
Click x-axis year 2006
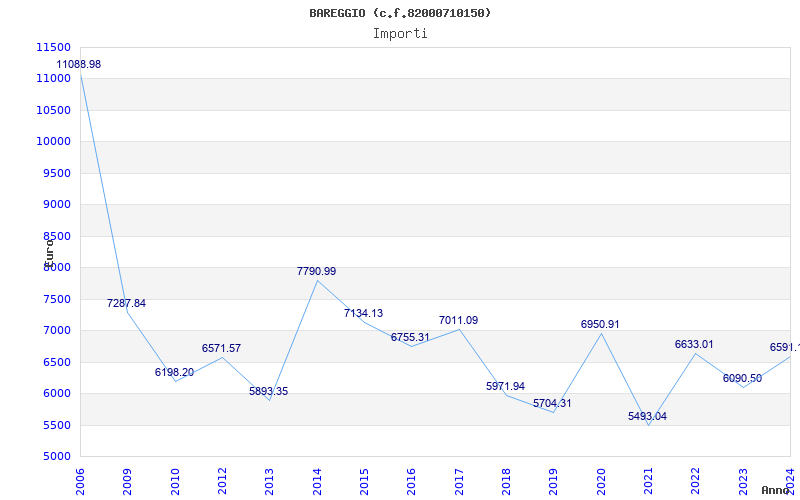pyautogui.click(x=80, y=482)
